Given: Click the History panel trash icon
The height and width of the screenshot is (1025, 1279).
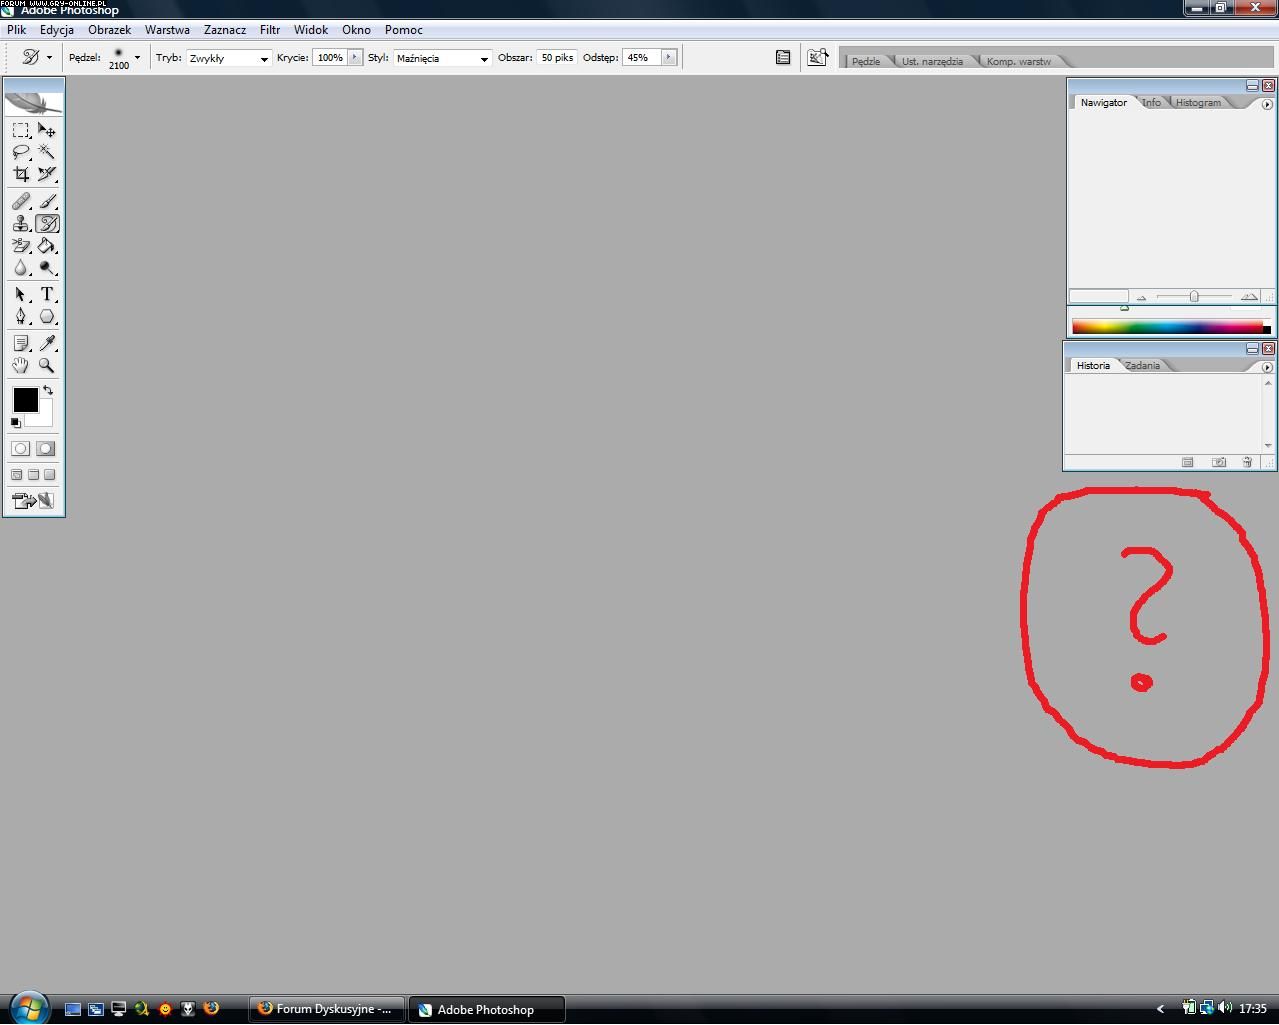Looking at the screenshot, I should pyautogui.click(x=1247, y=462).
